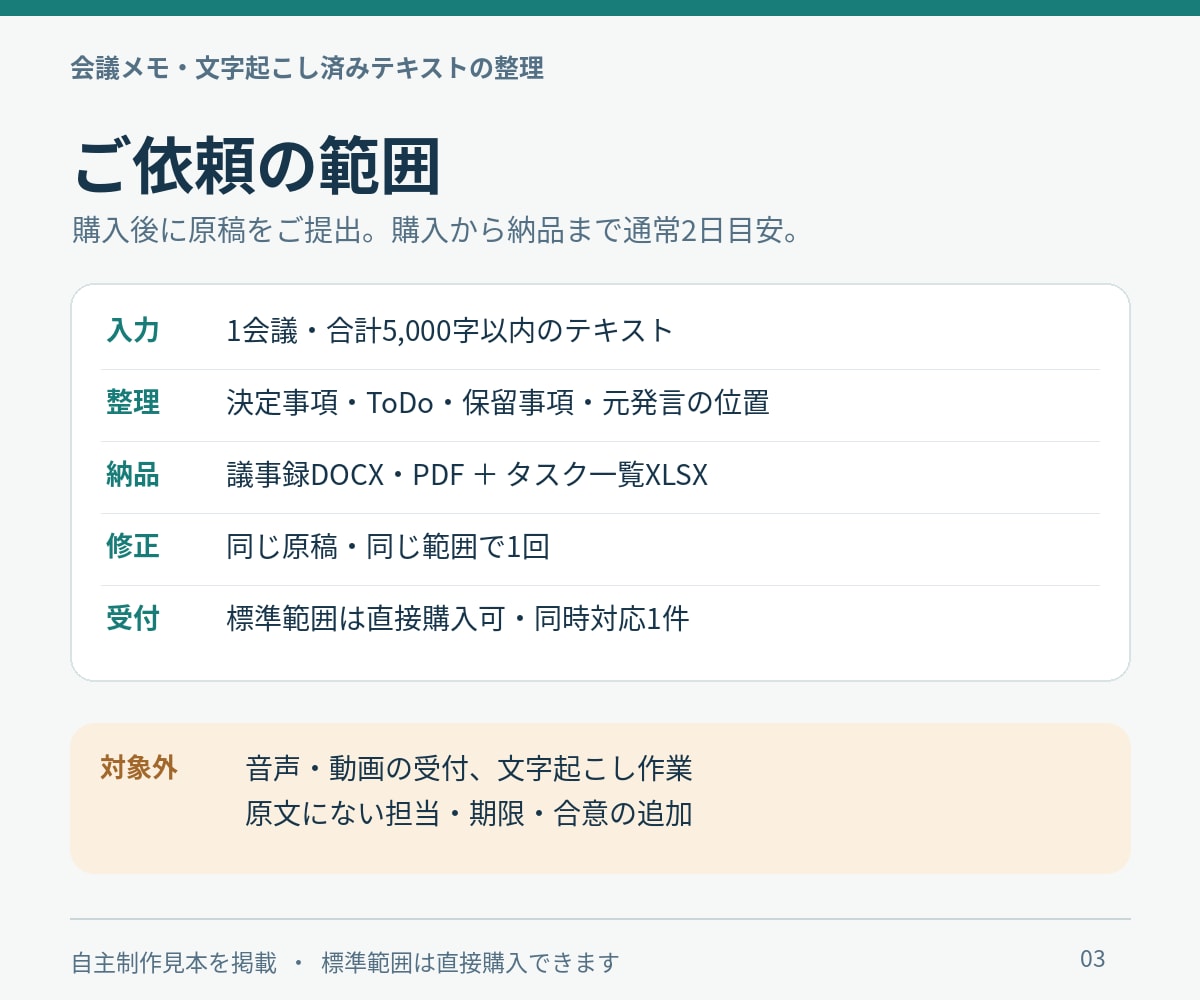The image size is (1200, 1000).
Task: Click the line 購入後に原稿をご提出。購入から納品まで通常2日目安。
Action: tap(439, 231)
